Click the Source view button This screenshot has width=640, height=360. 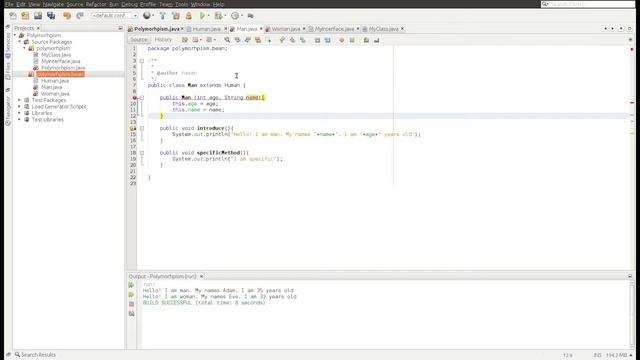tap(139, 40)
